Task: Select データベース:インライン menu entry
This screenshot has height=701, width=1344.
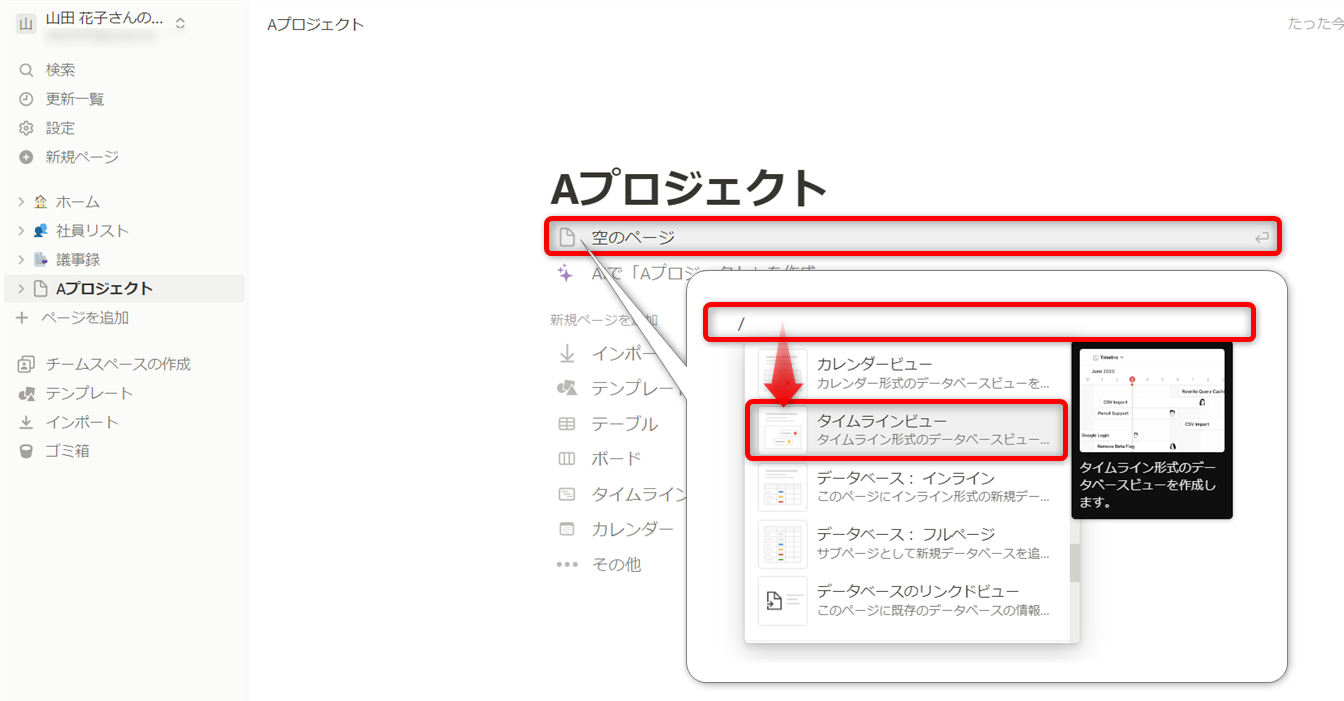Action: [x=907, y=487]
